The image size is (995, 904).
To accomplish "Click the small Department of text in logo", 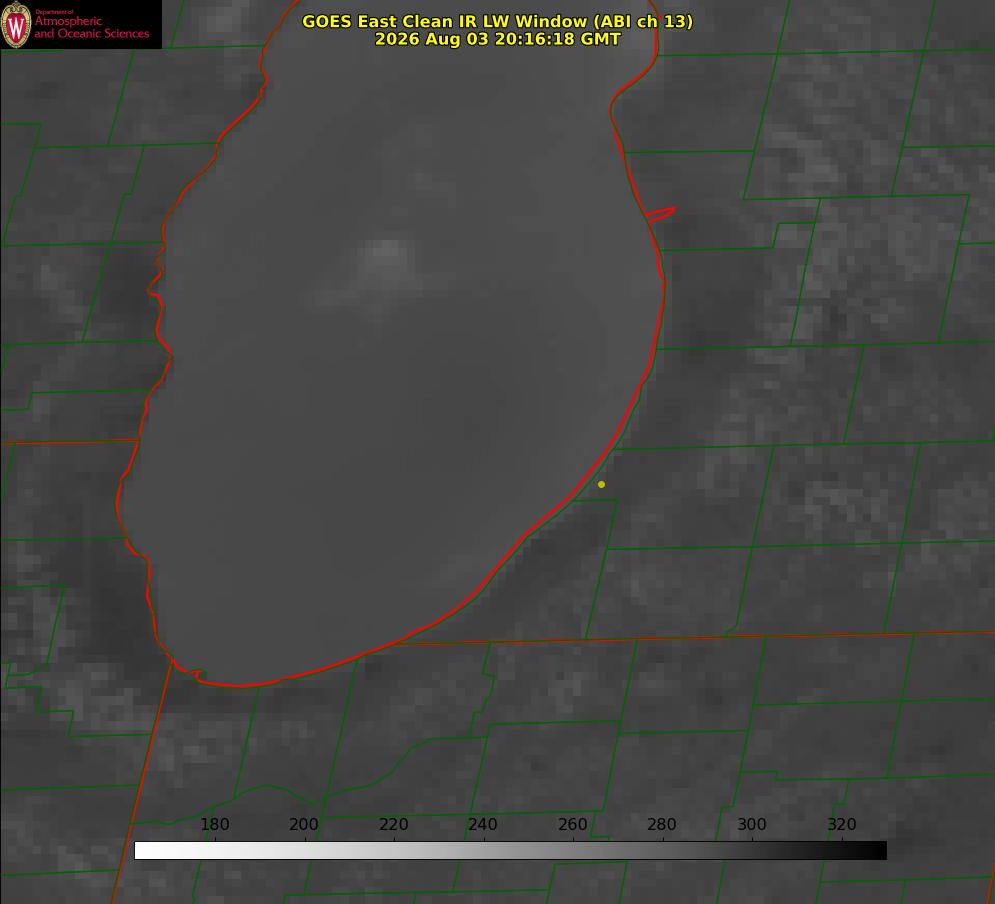I will tap(54, 12).
